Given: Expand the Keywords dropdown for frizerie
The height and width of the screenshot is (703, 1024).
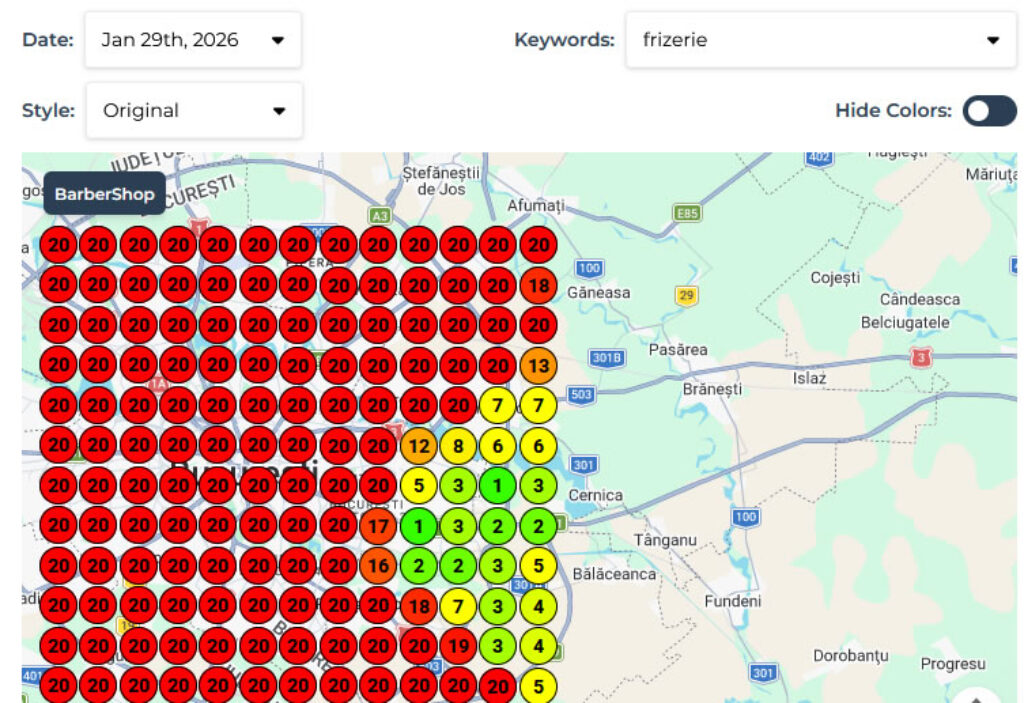Looking at the screenshot, I should coord(820,40).
